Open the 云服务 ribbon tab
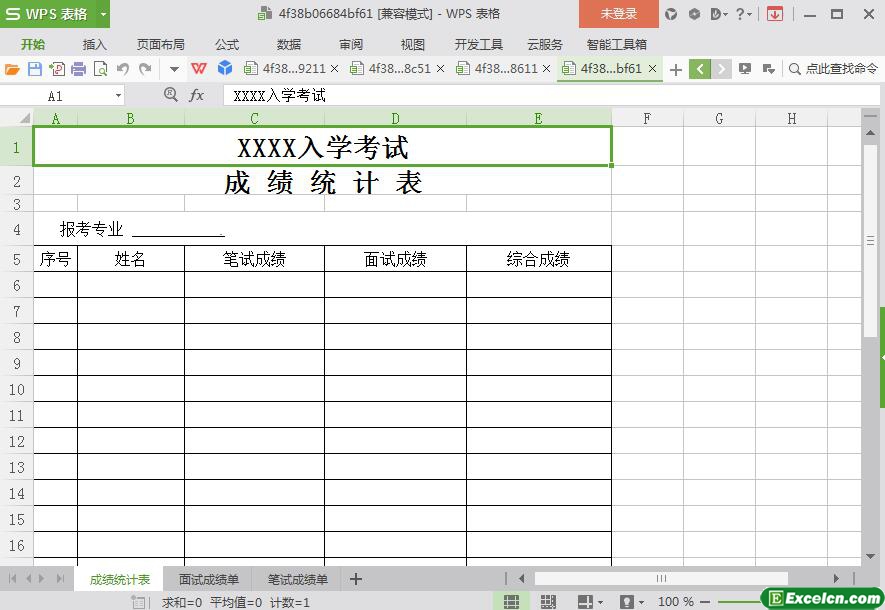 coord(545,44)
